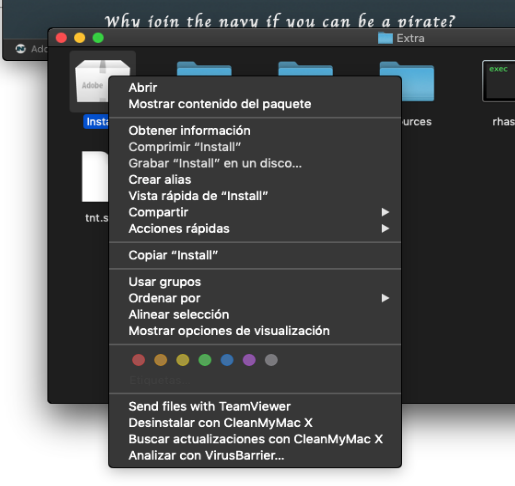Apply the green tag color

pyautogui.click(x=205, y=360)
